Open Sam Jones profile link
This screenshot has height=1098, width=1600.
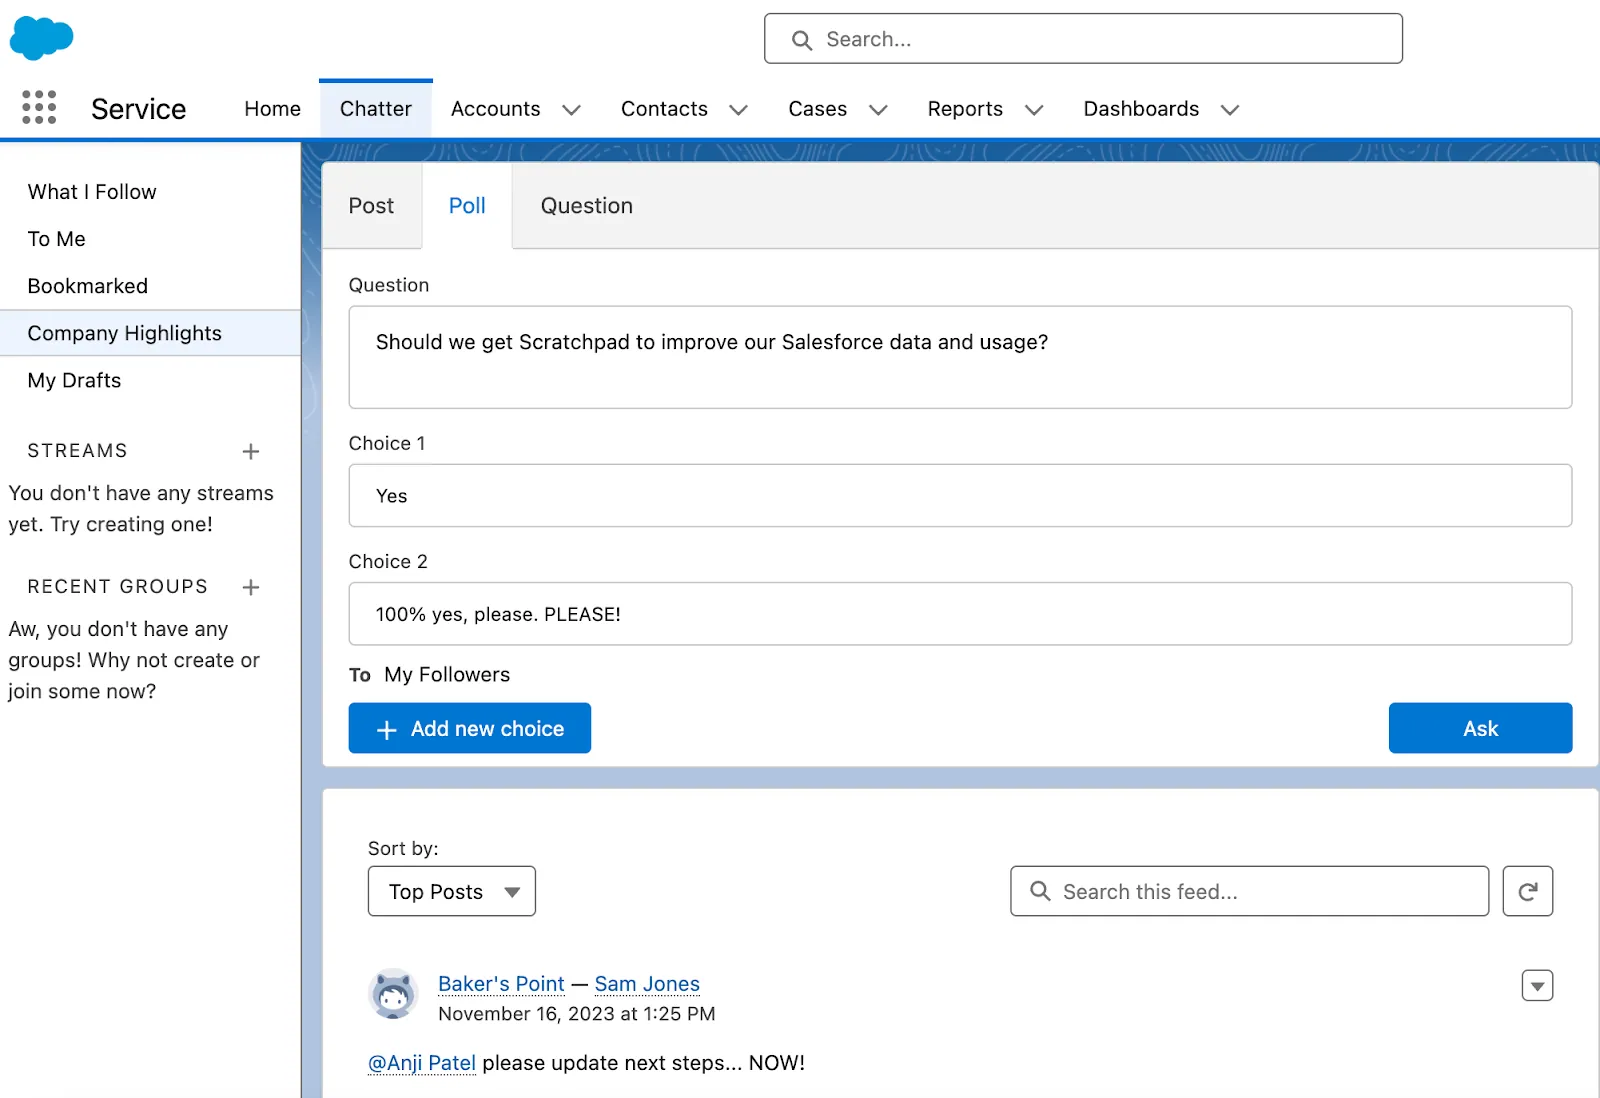click(647, 984)
